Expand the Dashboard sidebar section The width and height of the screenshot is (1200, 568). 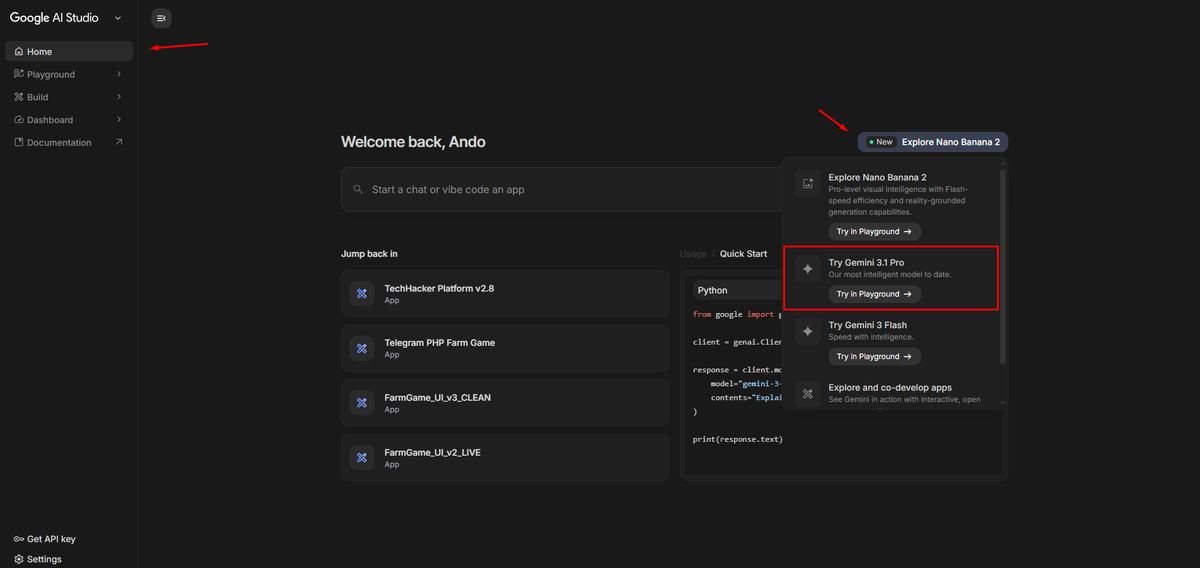coord(119,120)
